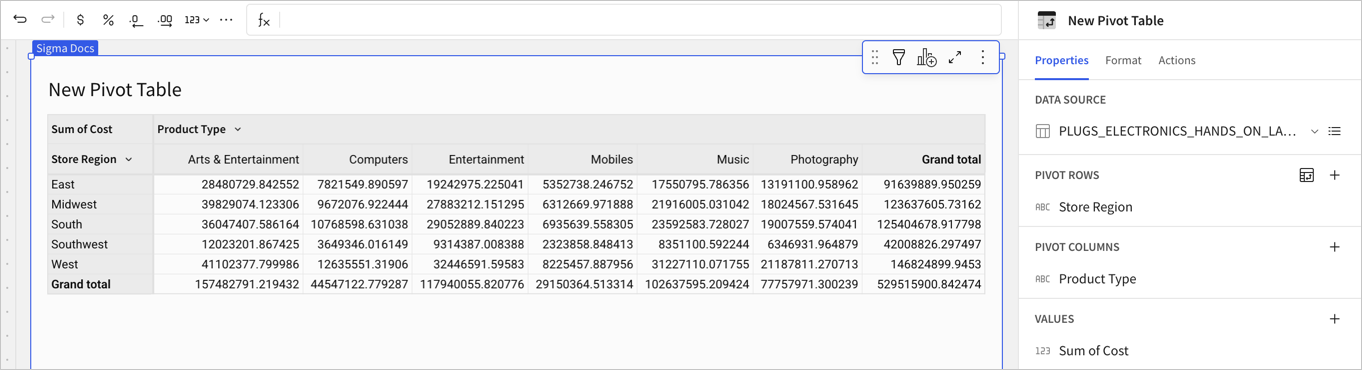Image resolution: width=1362 pixels, height=370 pixels.
Task: Increase decimal places
Action: [x=165, y=20]
